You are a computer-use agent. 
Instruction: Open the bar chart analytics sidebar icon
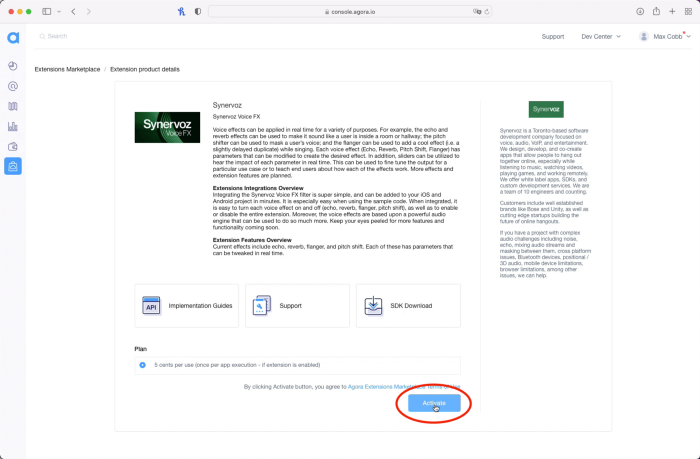[13, 126]
